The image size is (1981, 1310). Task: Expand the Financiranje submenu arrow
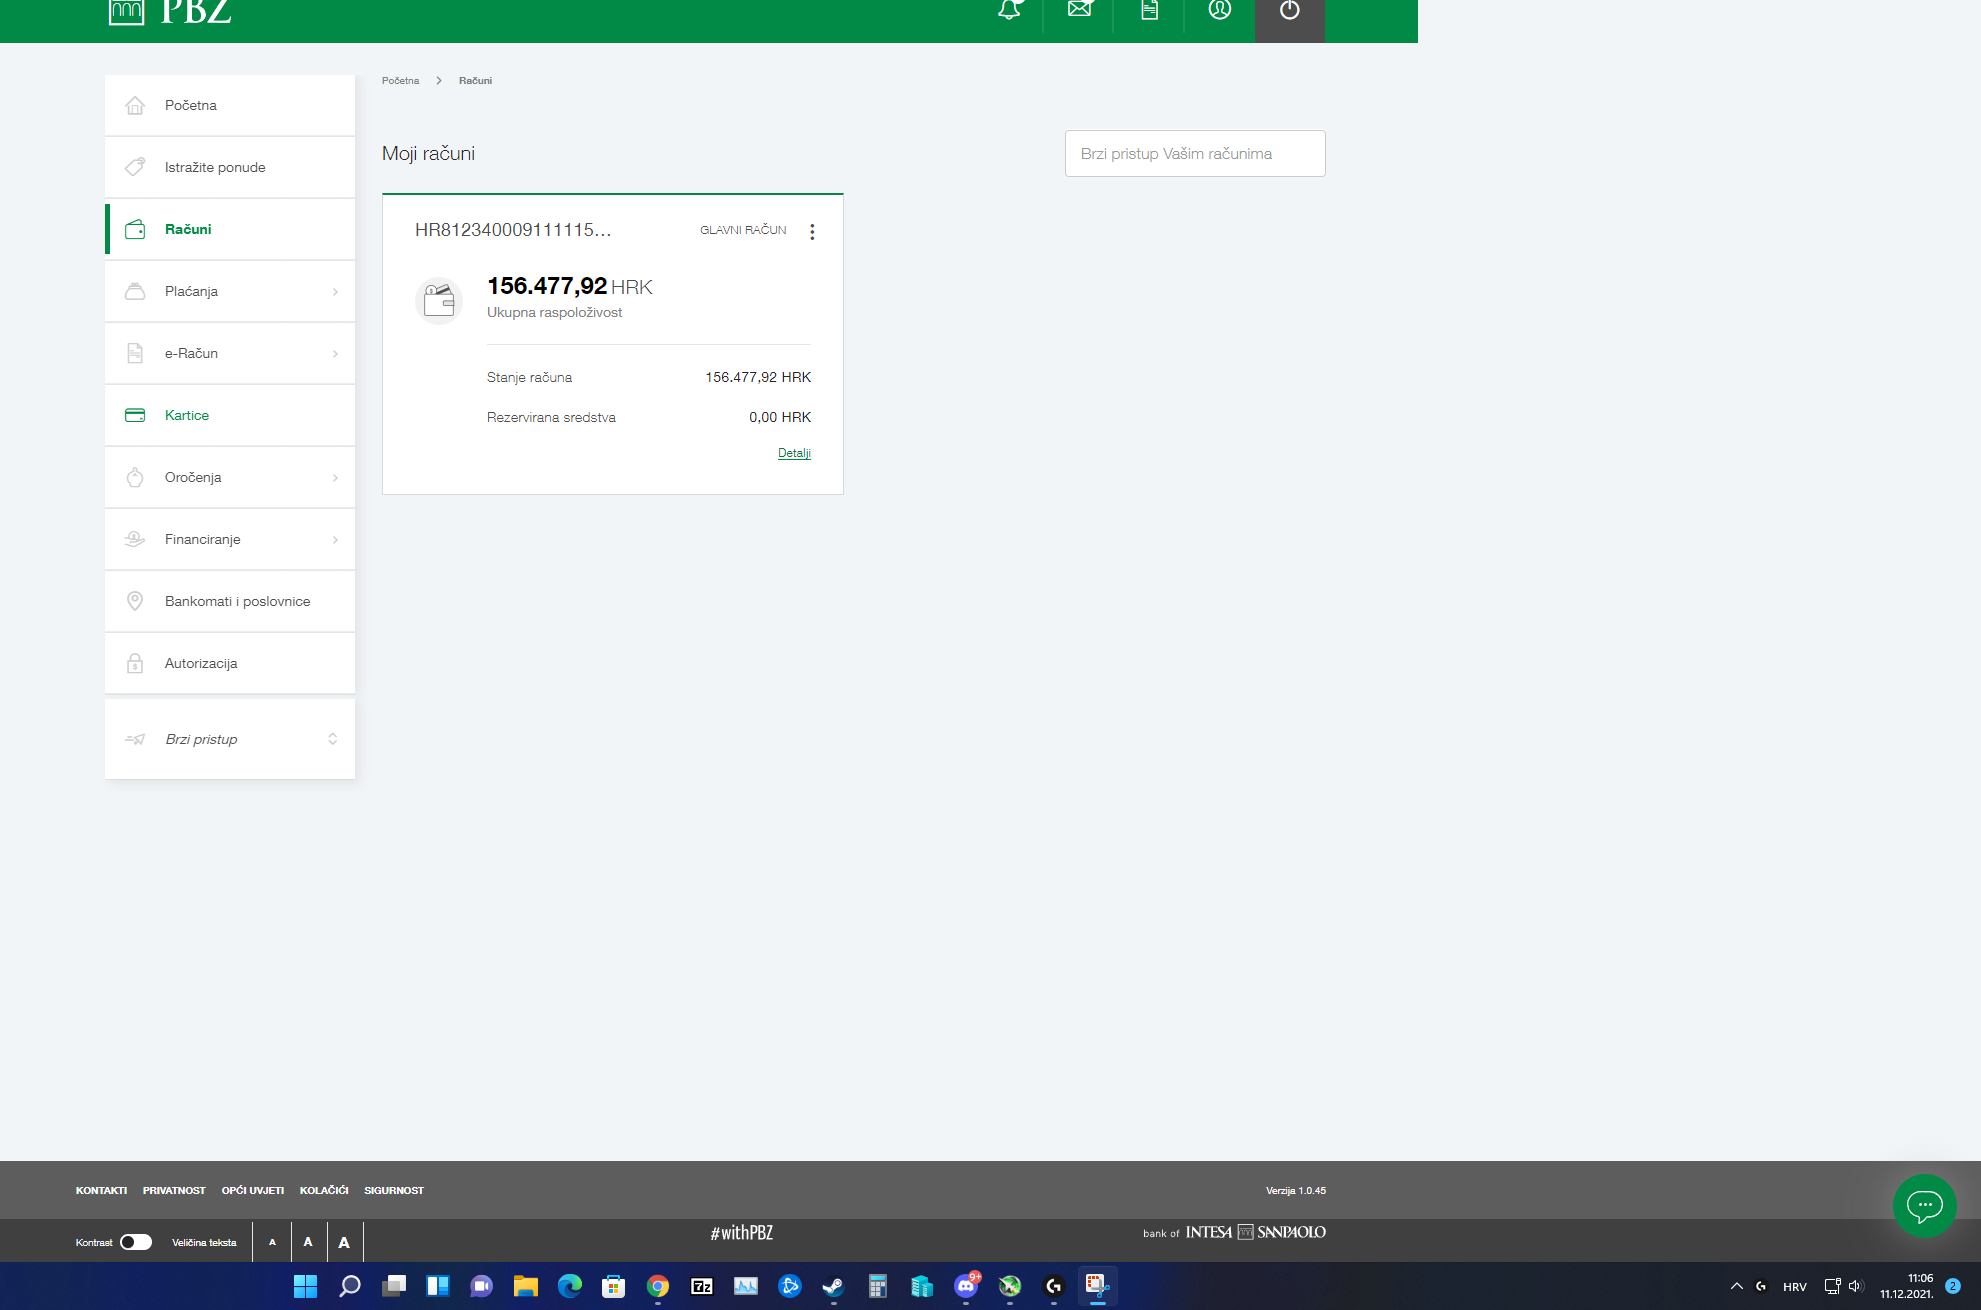[335, 540]
